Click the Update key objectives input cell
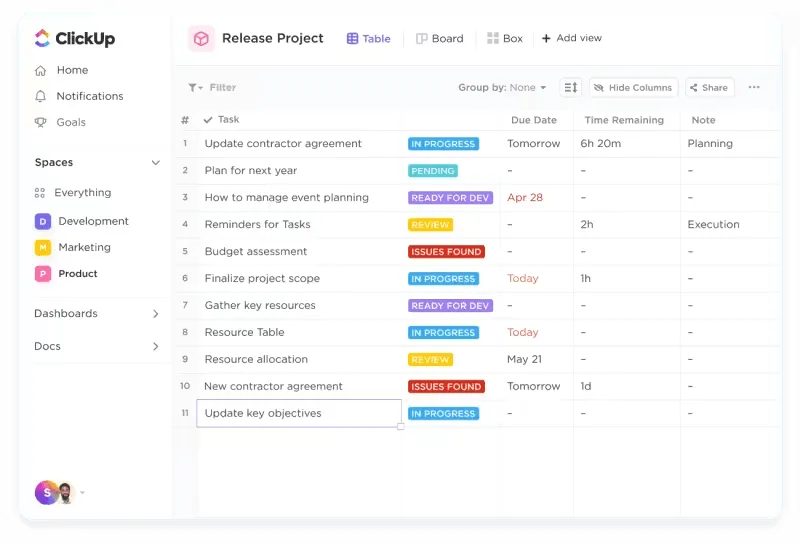This screenshot has height=544, width=800. click(x=299, y=413)
